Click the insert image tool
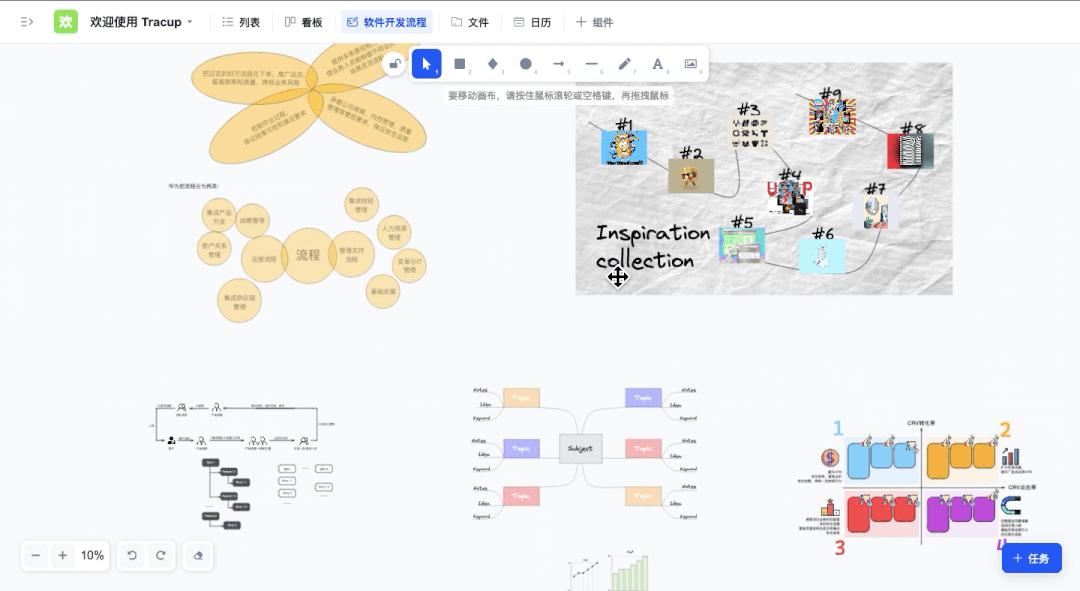The width and height of the screenshot is (1080, 591). pos(690,64)
